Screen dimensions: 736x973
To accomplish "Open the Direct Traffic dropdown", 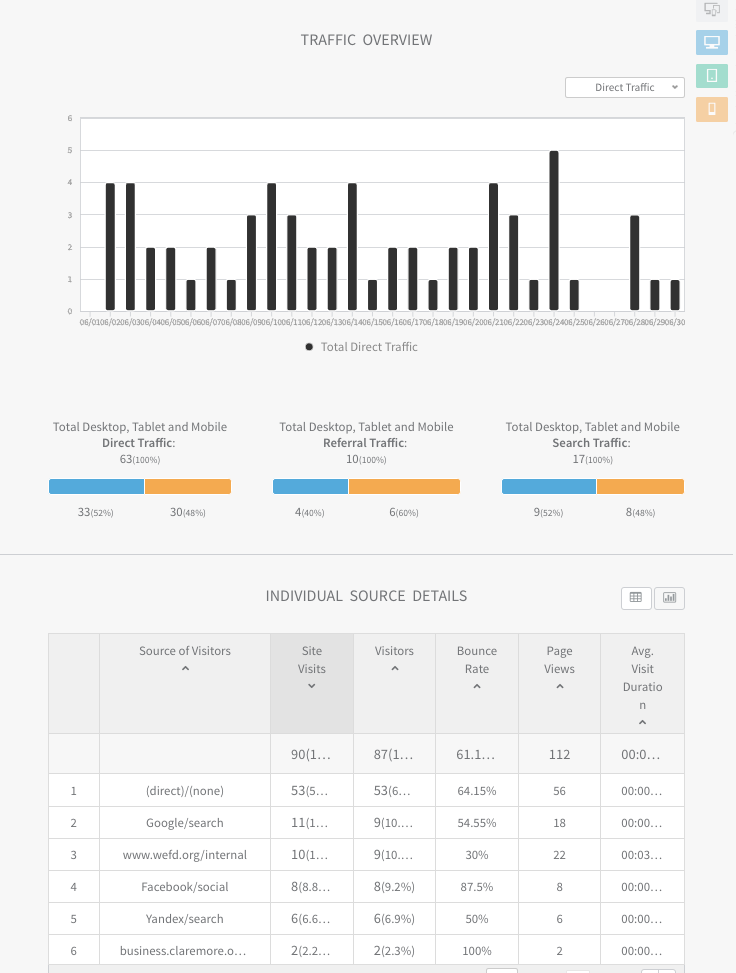I will point(625,87).
